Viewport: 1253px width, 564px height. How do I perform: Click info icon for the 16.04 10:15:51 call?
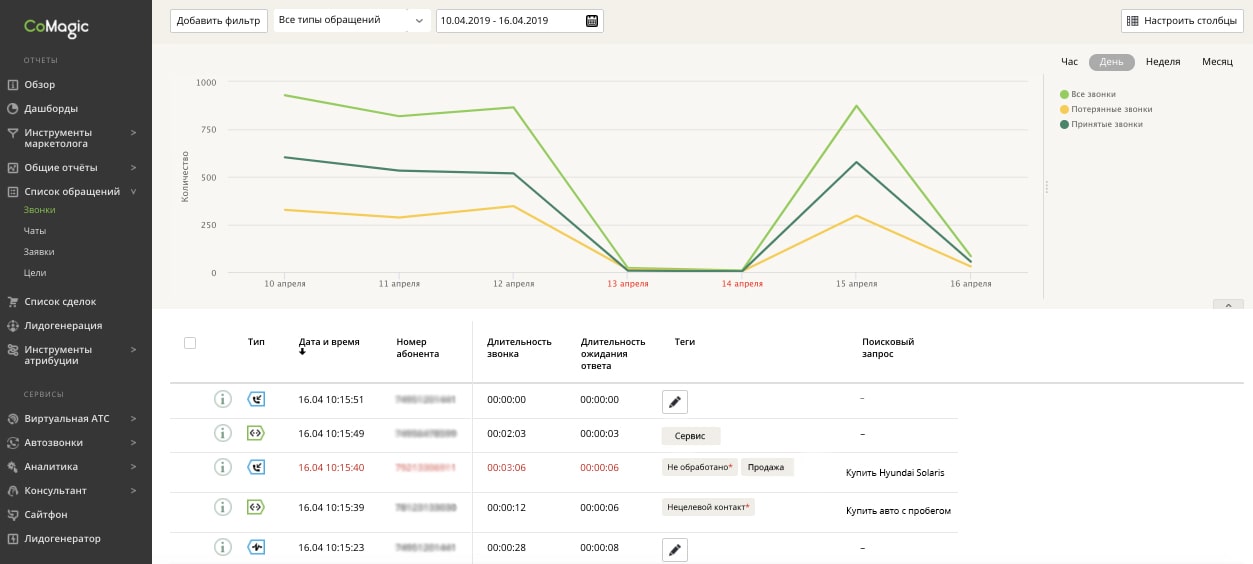point(223,400)
